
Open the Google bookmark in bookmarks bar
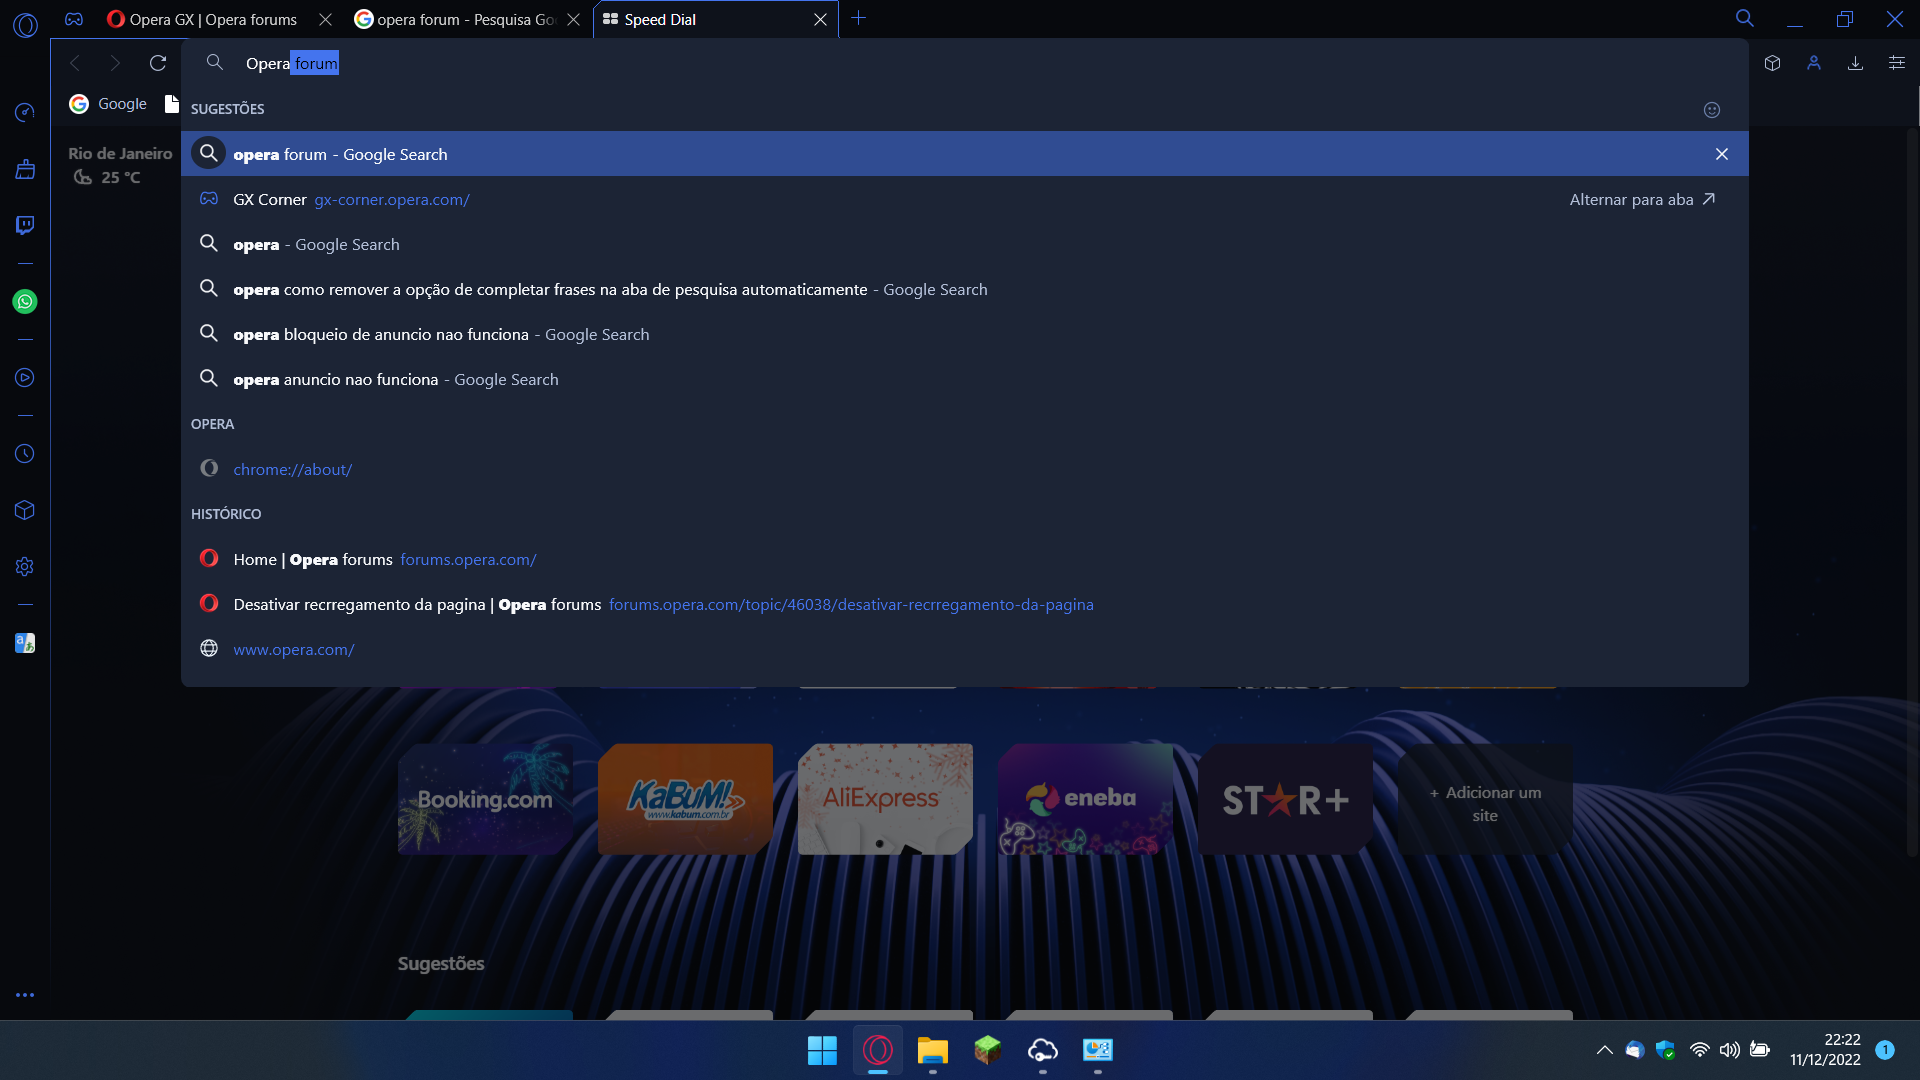(x=108, y=104)
